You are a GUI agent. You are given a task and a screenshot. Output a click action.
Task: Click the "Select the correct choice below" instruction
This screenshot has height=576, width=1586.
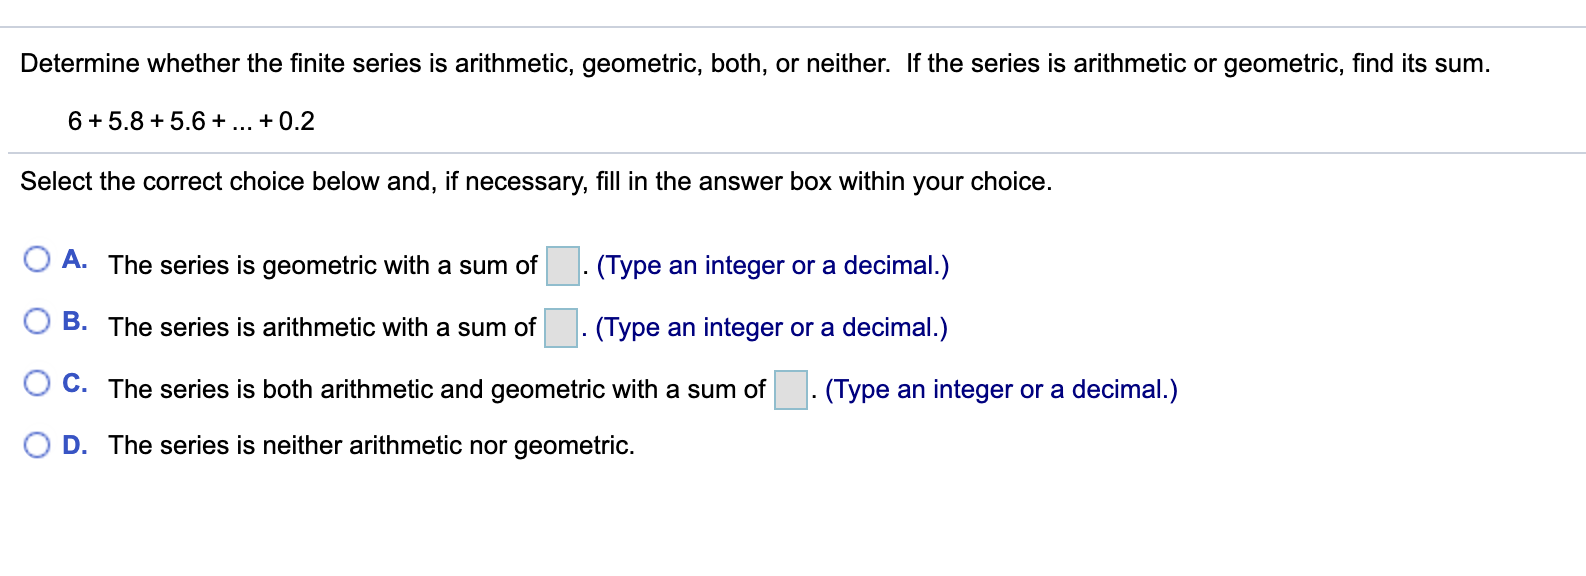pyautogui.click(x=536, y=182)
